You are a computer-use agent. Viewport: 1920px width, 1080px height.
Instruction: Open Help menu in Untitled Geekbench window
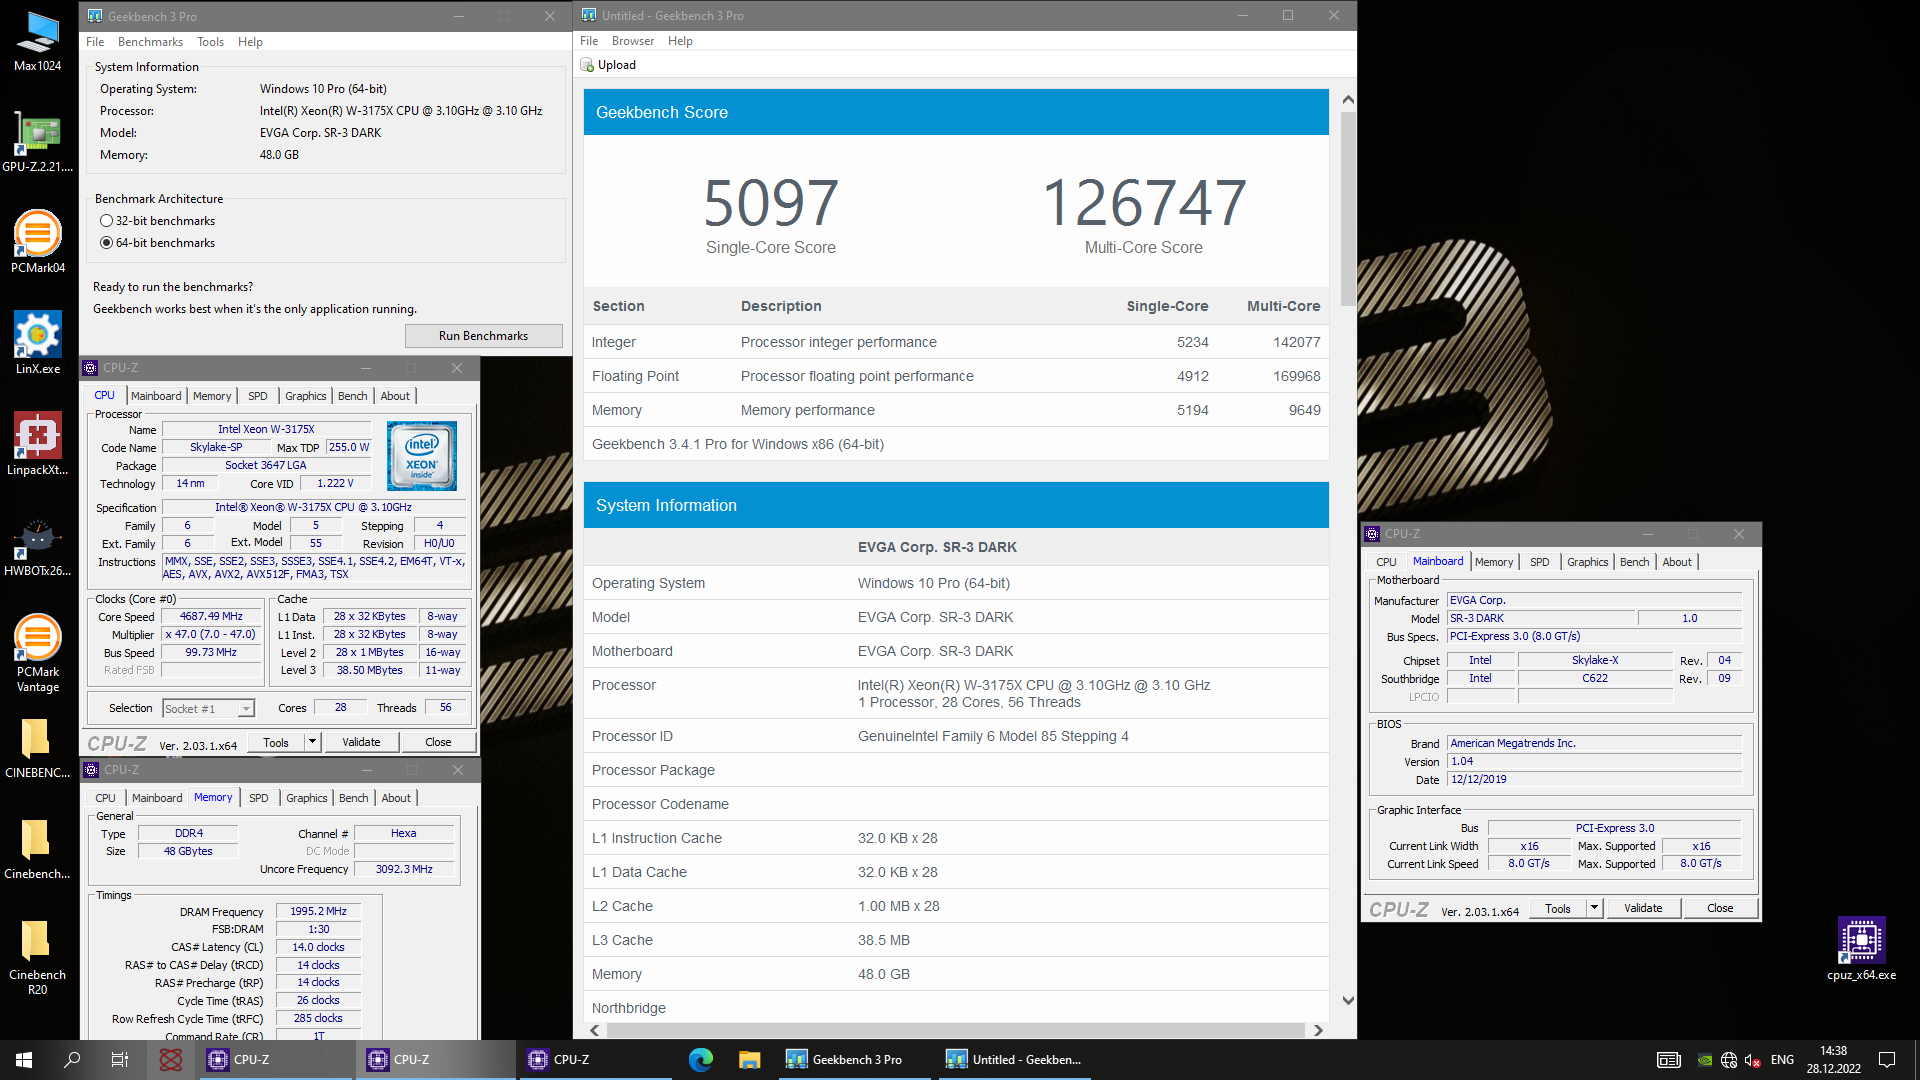tap(680, 41)
